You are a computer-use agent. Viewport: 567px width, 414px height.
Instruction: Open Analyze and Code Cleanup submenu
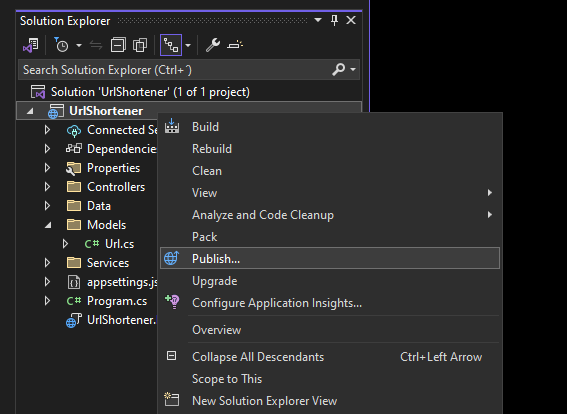[x=330, y=215]
